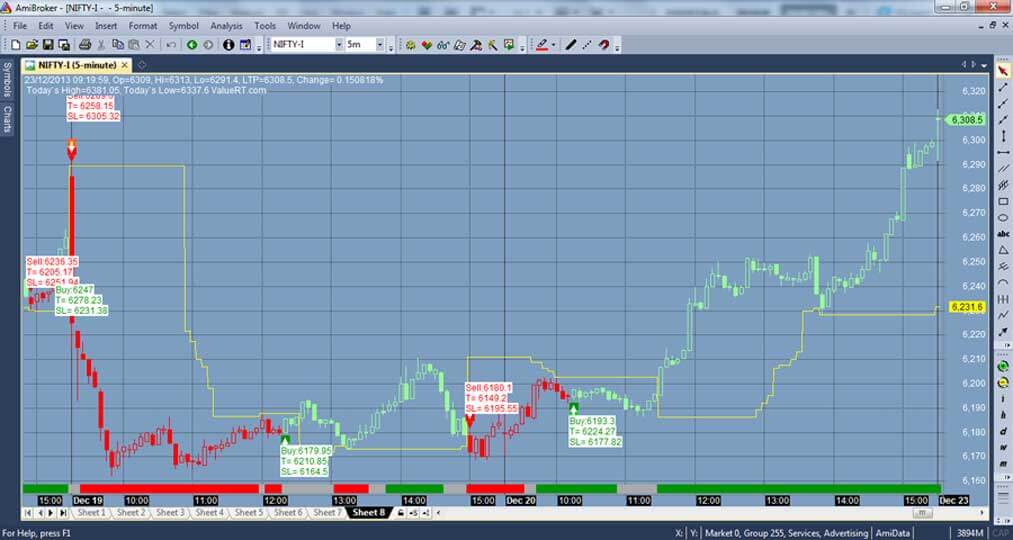Click the horizontal chart scrollbar thumb

pos(923,512)
